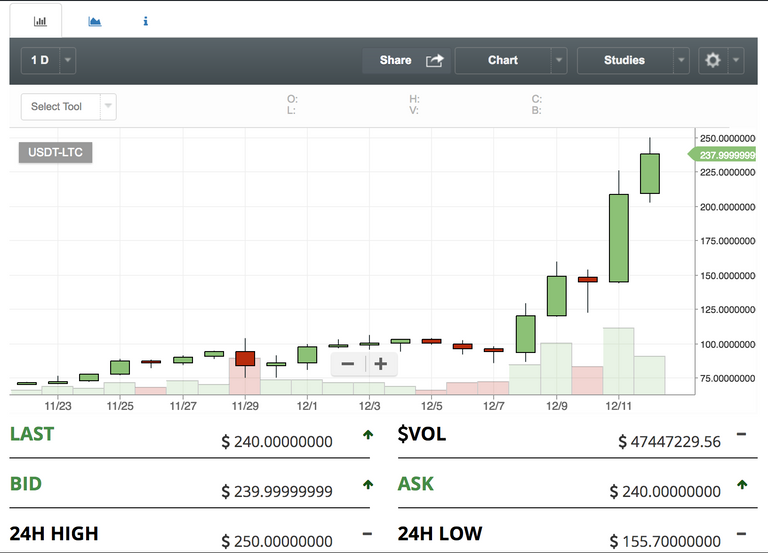Click the dash indicator beside 24H LOW
The height and width of the screenshot is (553, 768).
(742, 534)
